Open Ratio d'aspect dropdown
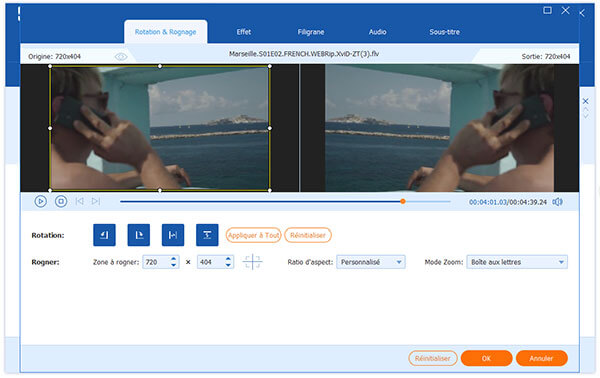 (371, 262)
